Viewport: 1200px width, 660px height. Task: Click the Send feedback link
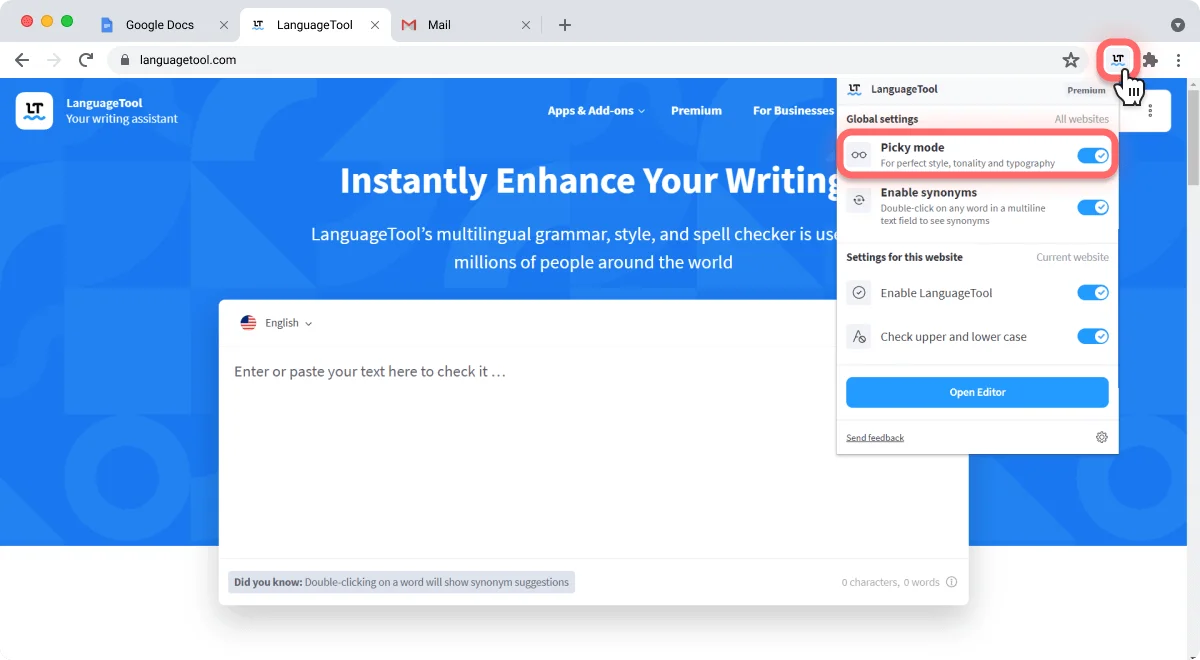874,437
